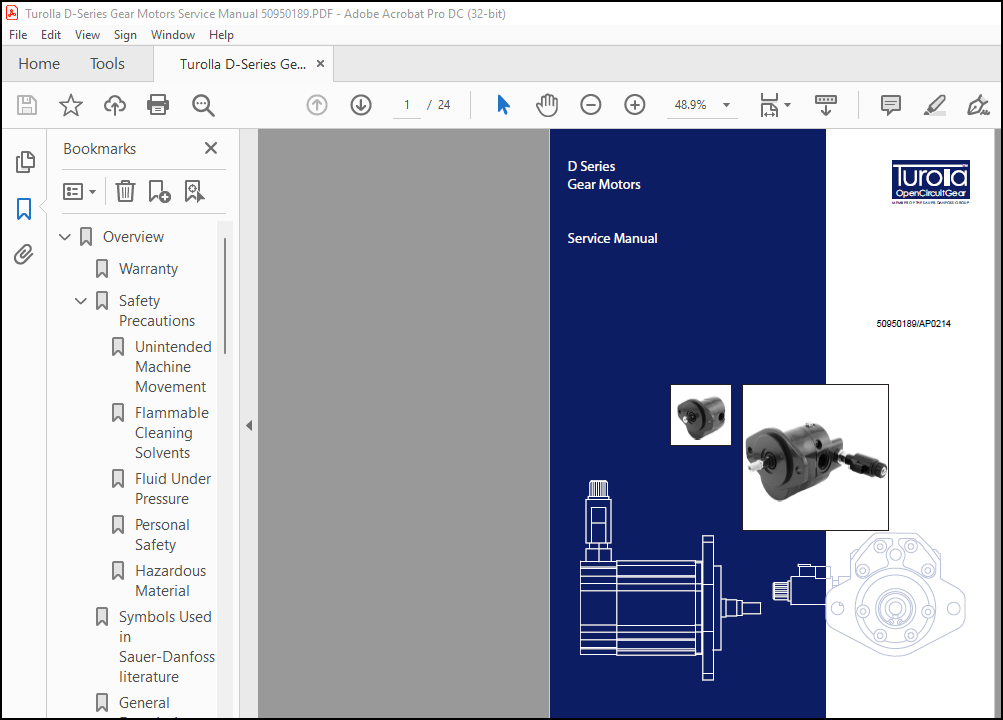Click the scrolling mode read icon

[826, 105]
